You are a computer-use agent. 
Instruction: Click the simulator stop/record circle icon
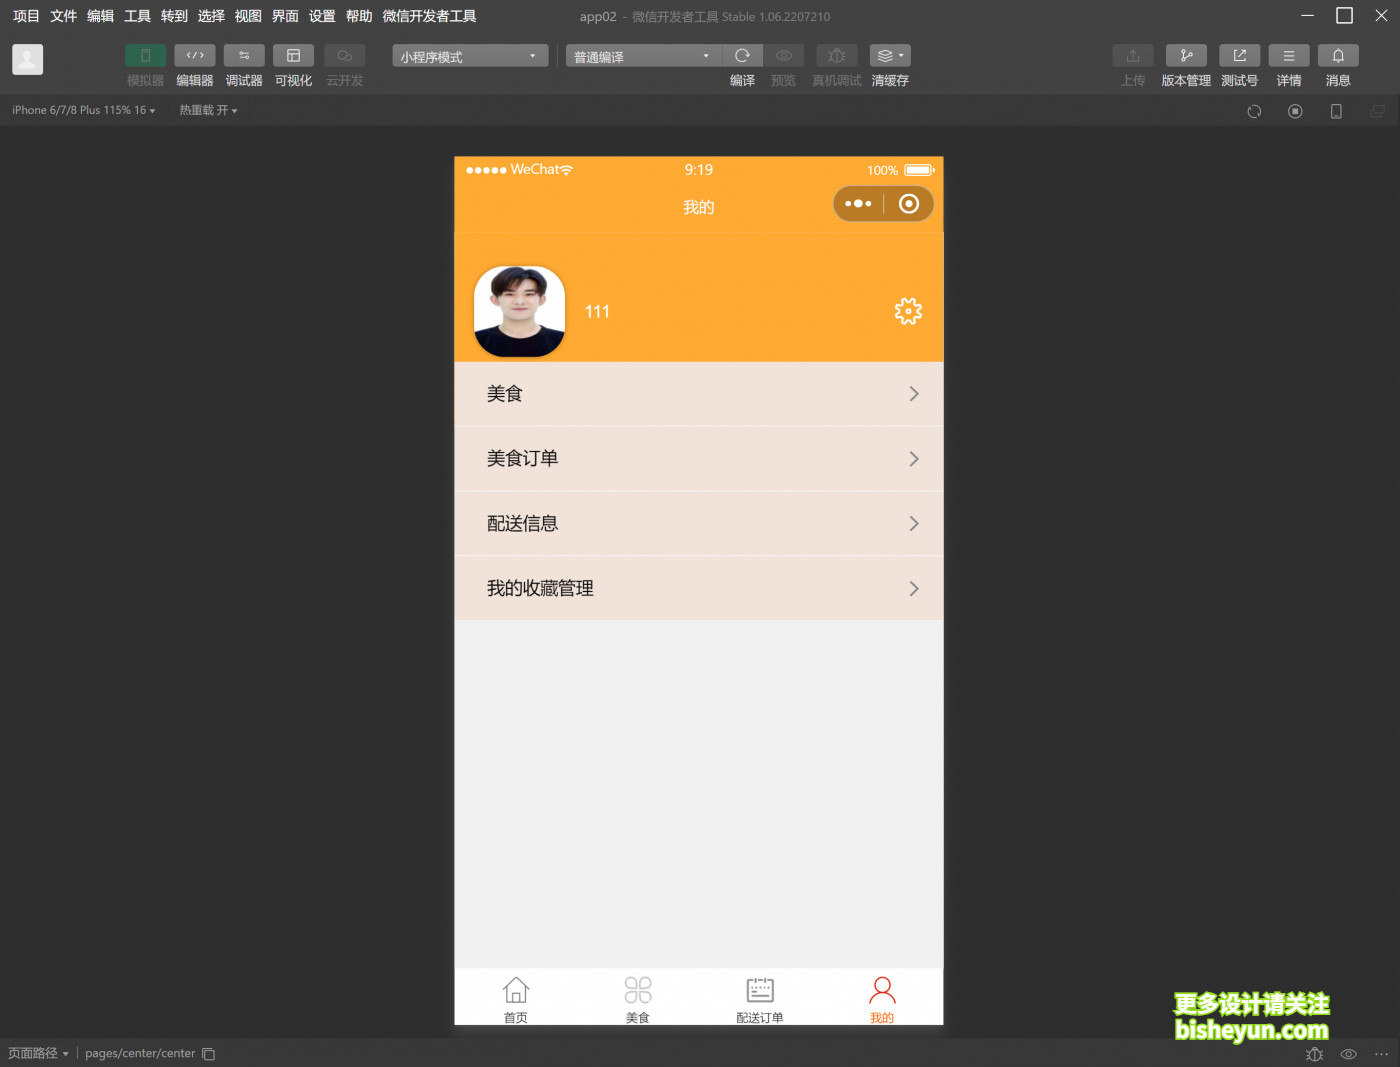point(1295,111)
